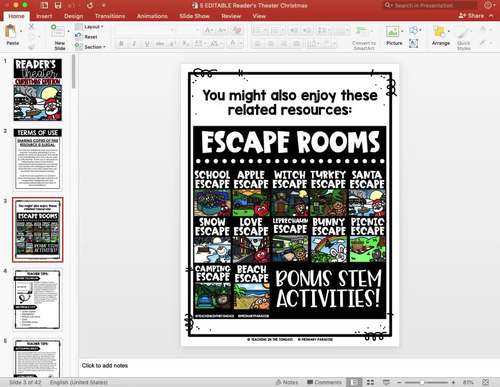Open the Paste options dropdown arrow
Viewport: 500px width, 387px height.
click(x=21, y=31)
